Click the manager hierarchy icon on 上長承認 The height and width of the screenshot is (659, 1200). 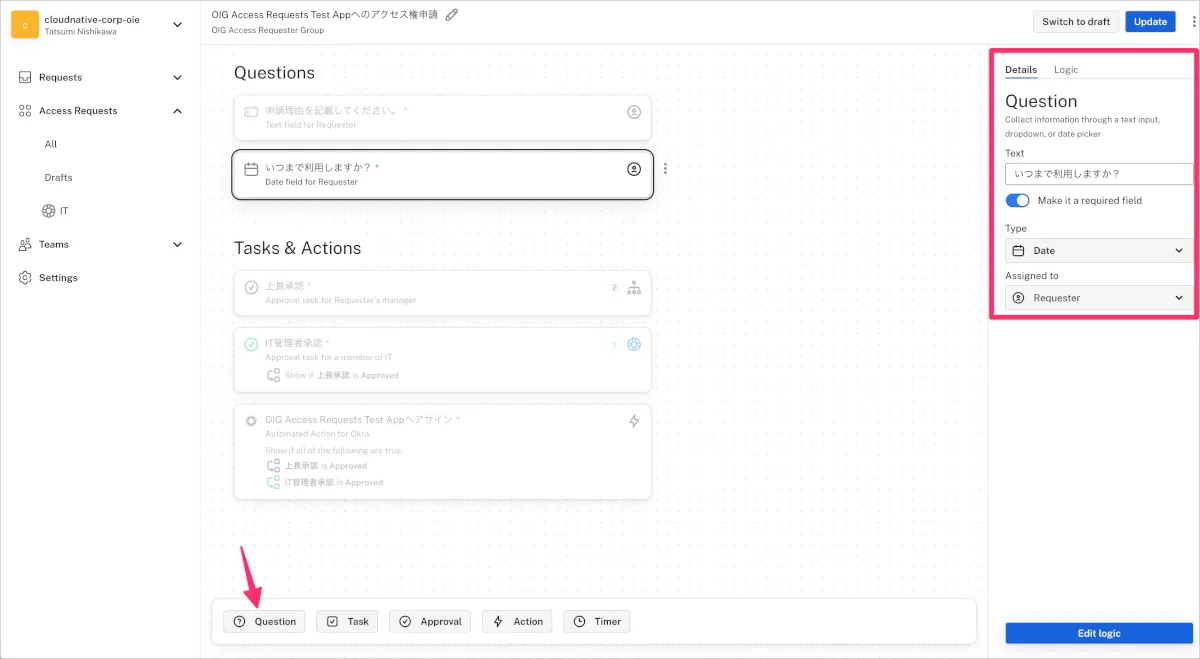pos(633,288)
